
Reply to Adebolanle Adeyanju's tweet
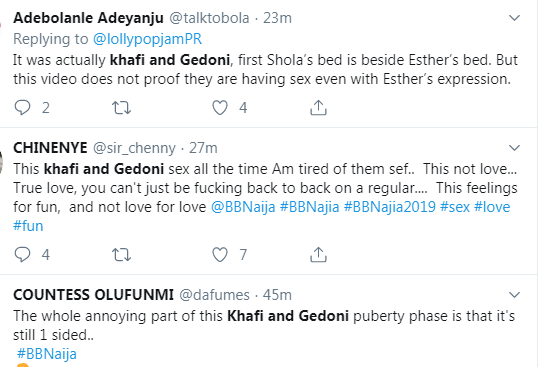point(22,108)
